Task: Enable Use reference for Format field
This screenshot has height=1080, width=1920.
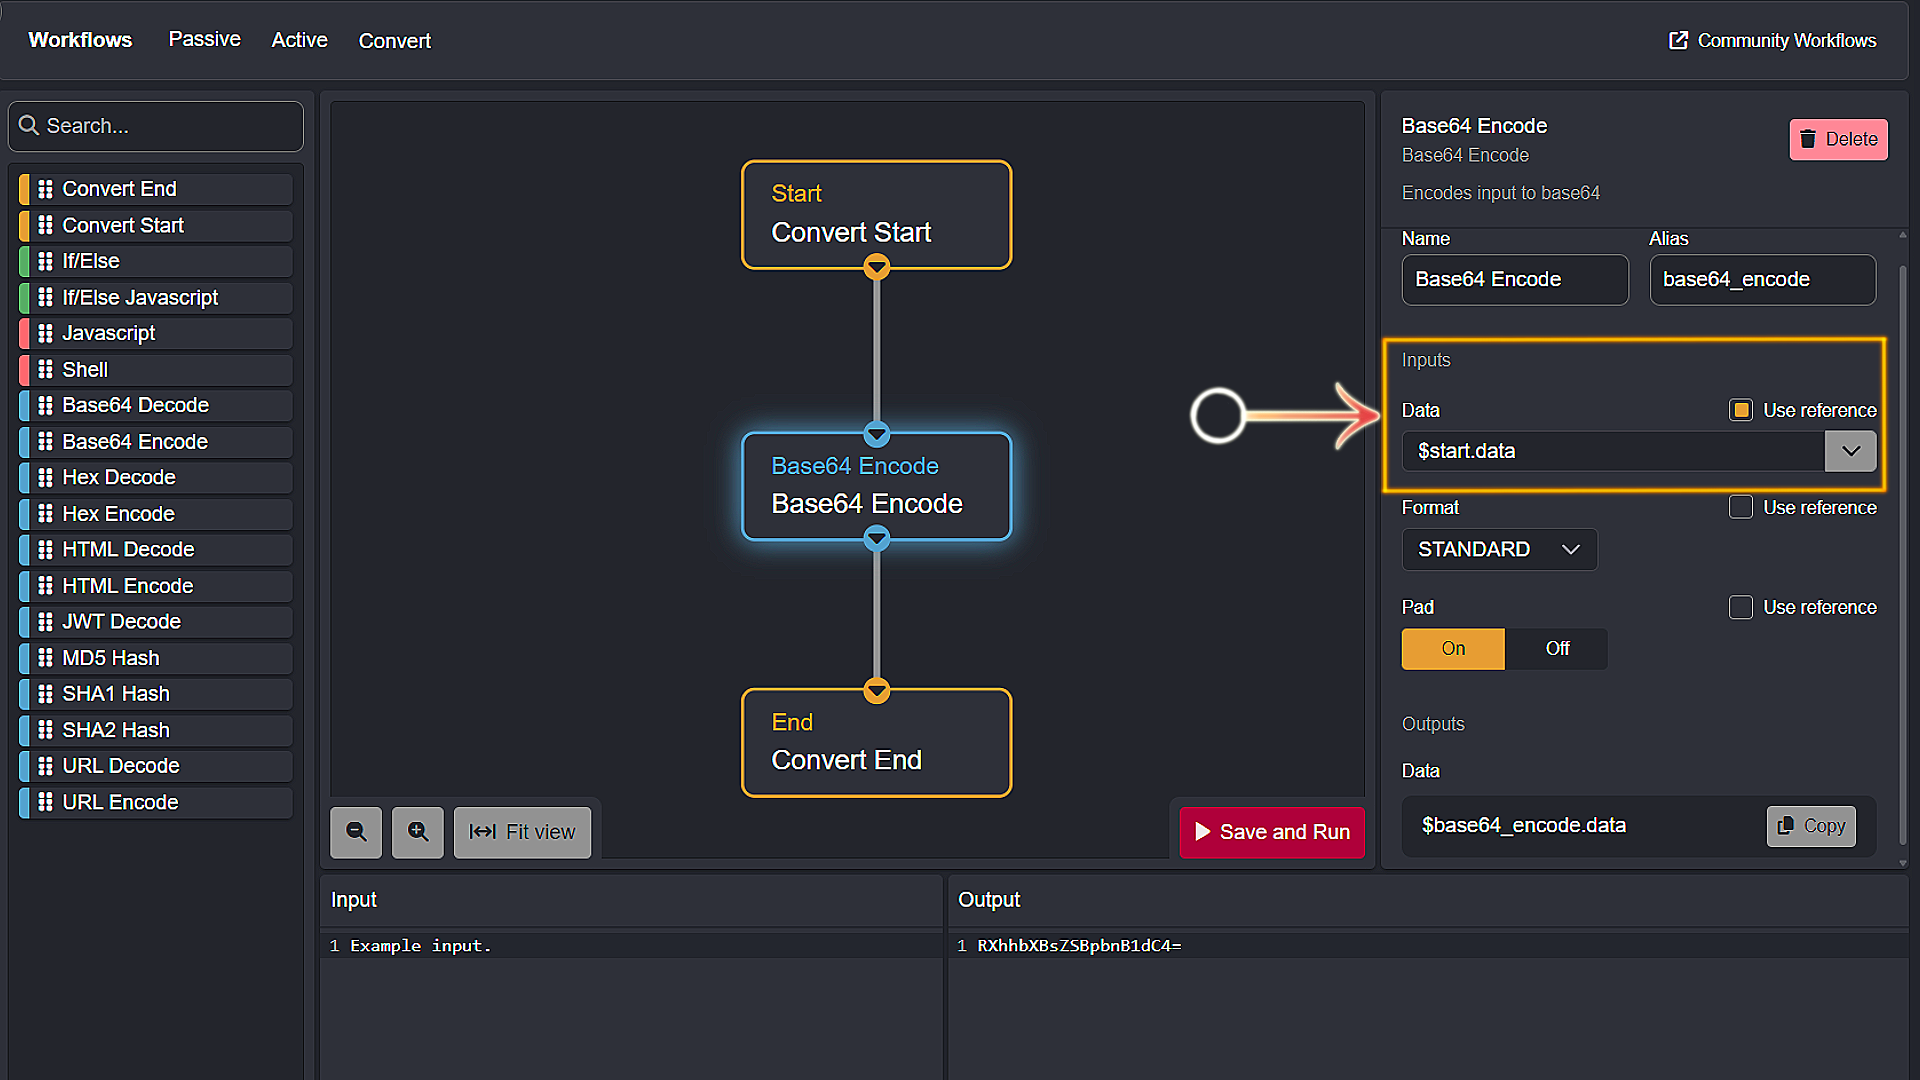Action: pyautogui.click(x=1743, y=506)
